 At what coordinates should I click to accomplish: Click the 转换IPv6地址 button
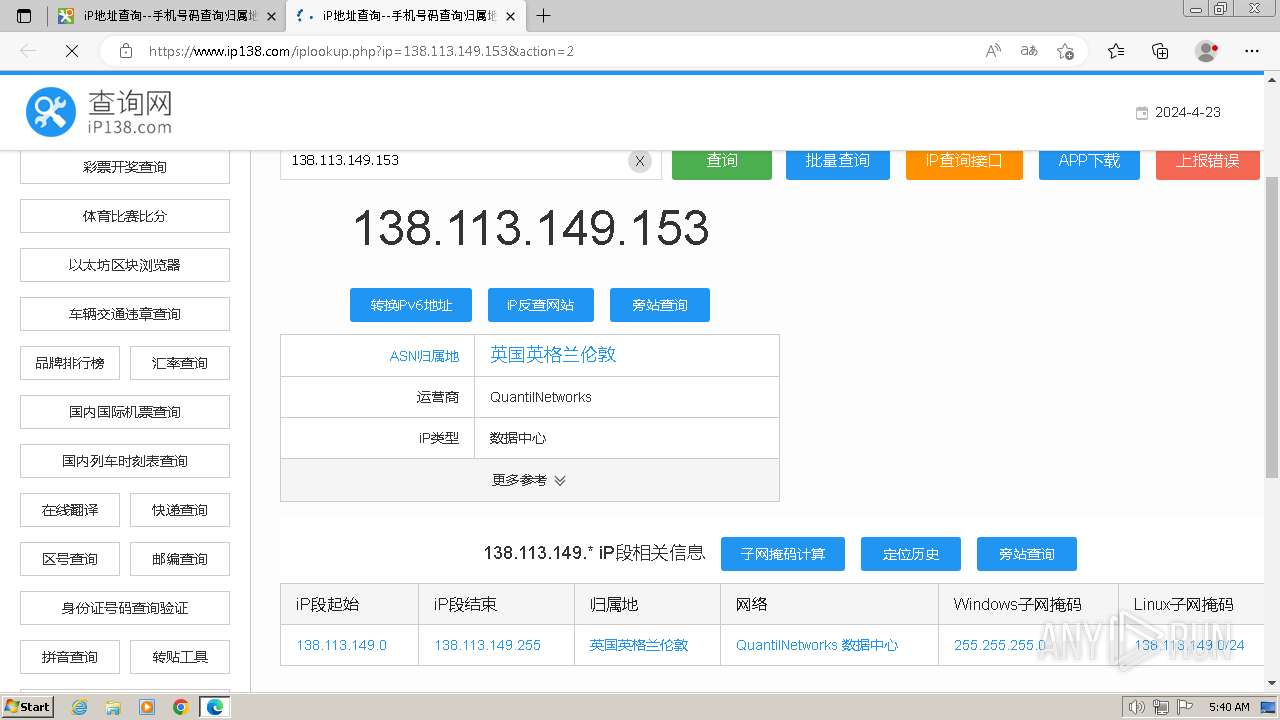tap(411, 305)
